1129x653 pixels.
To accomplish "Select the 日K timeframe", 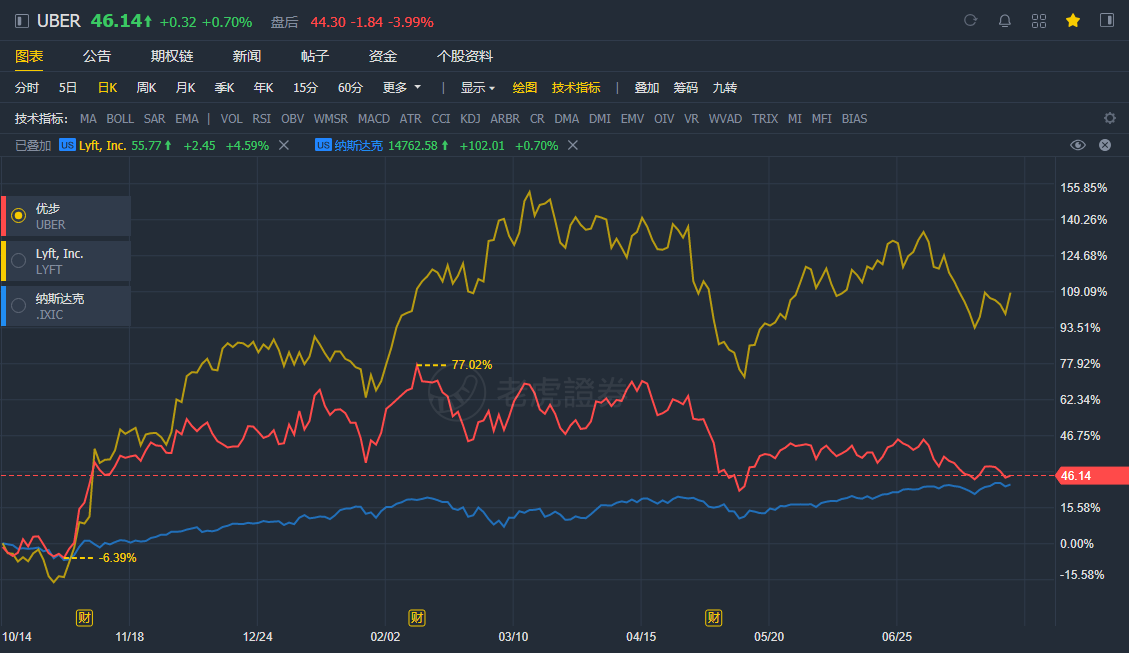I will pyautogui.click(x=107, y=88).
